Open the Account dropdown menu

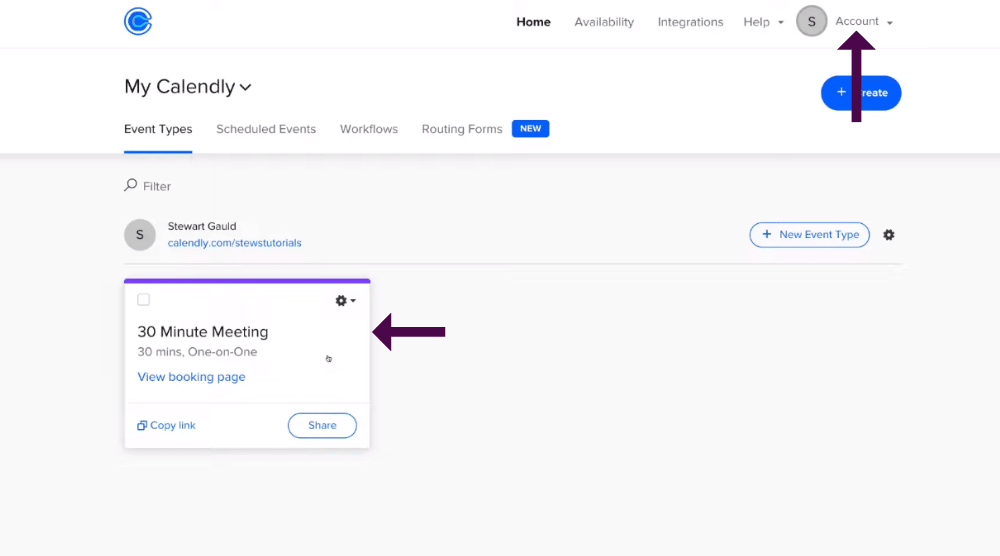coord(864,22)
